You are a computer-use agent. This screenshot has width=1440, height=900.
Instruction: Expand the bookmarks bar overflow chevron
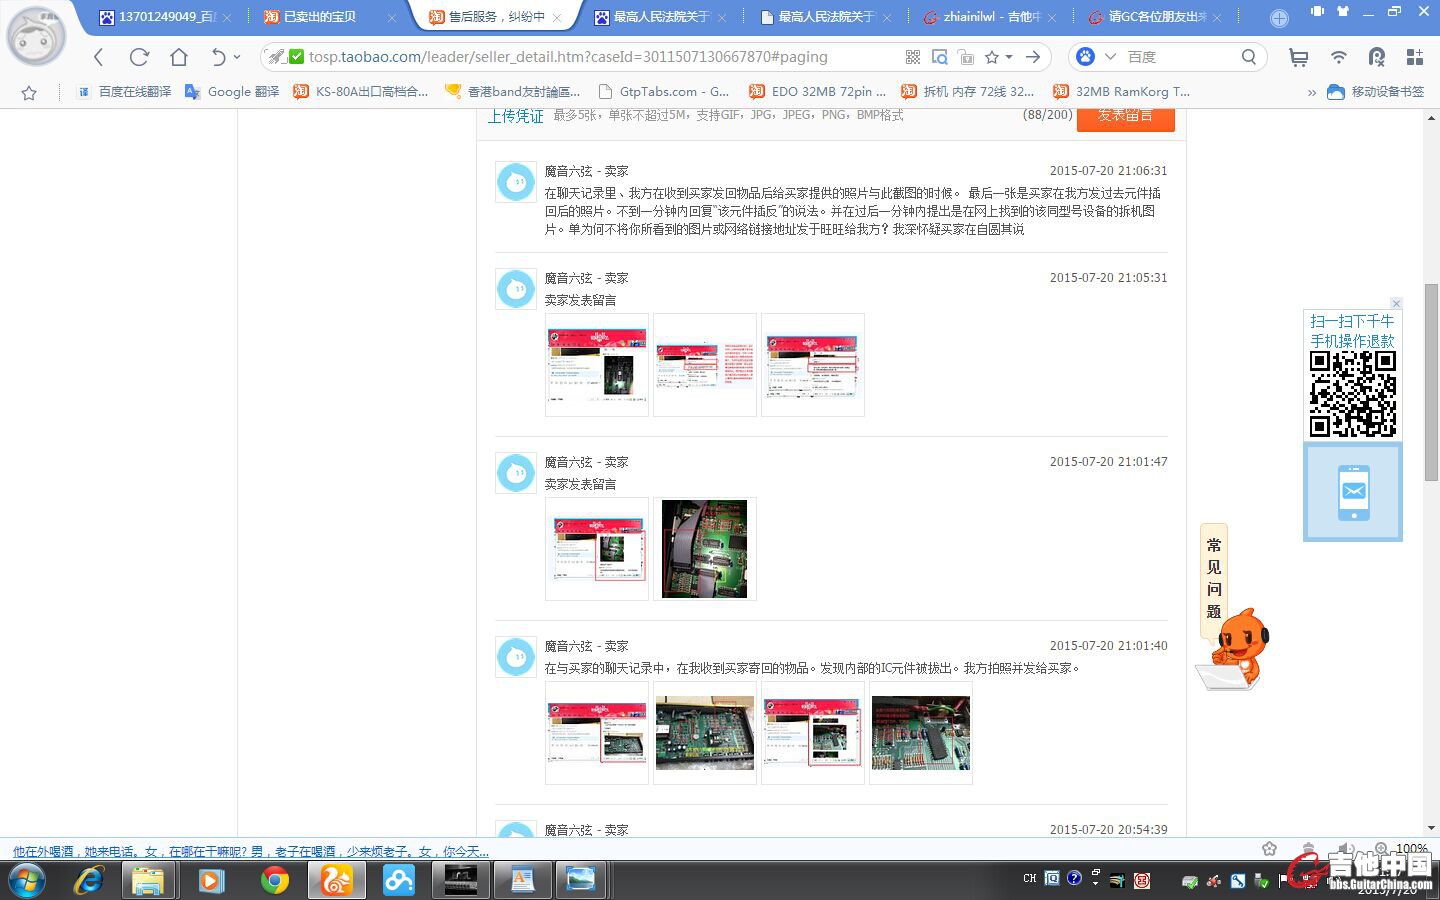[1311, 92]
